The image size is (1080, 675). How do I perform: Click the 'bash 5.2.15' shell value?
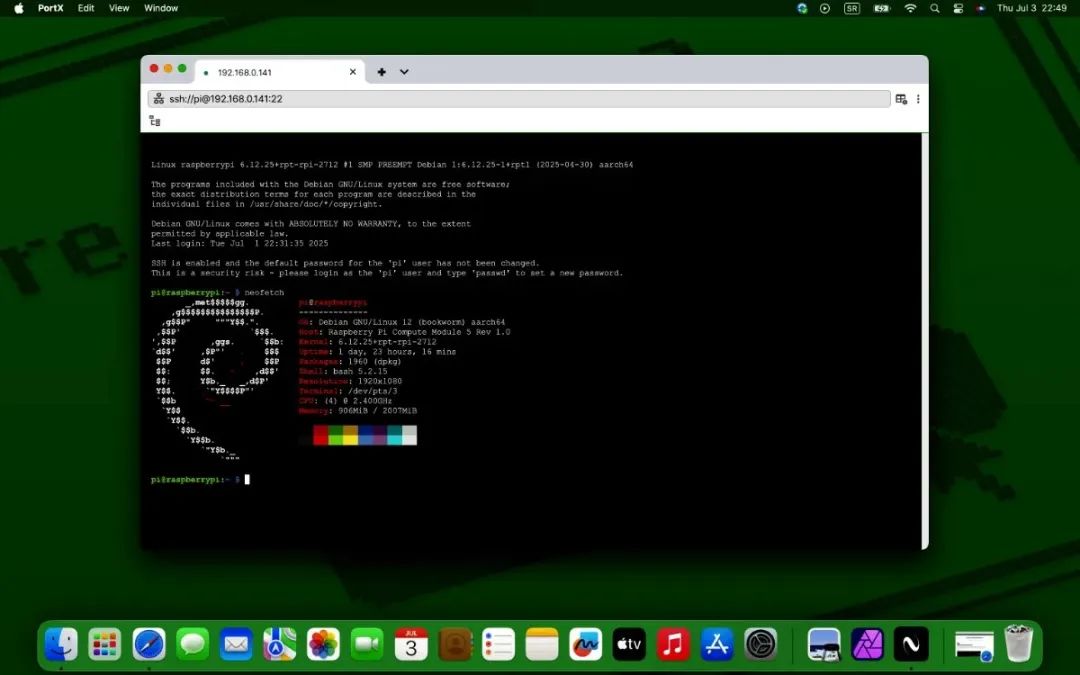(362, 371)
